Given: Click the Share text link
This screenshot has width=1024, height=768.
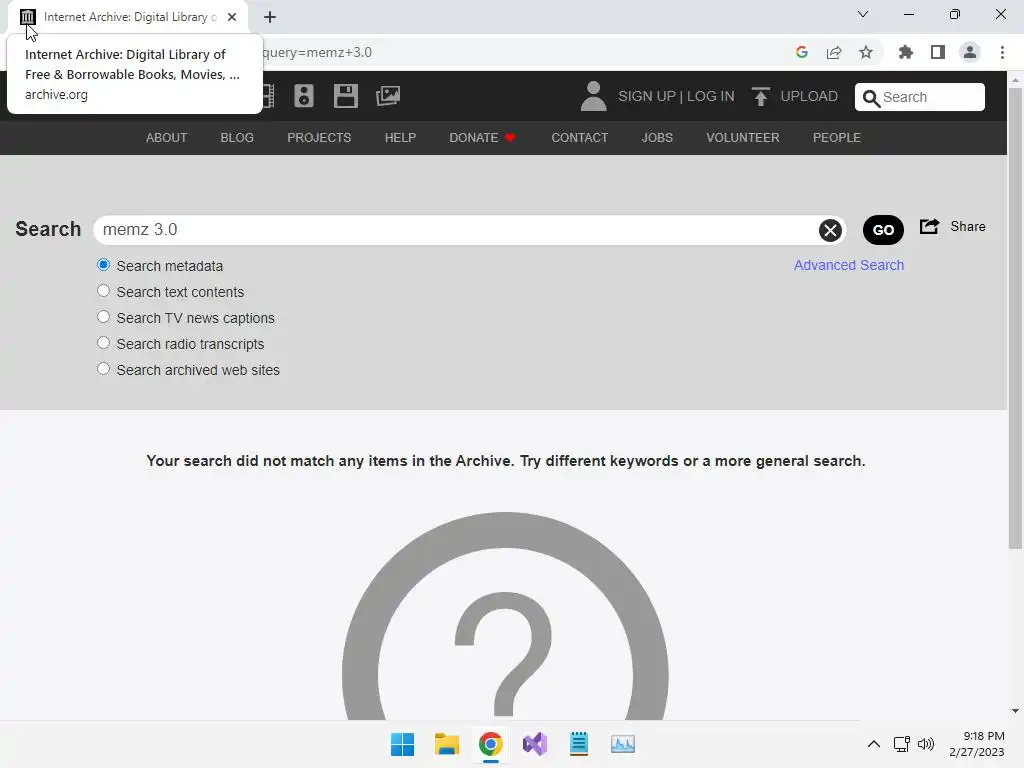Looking at the screenshot, I should click(x=968, y=227).
